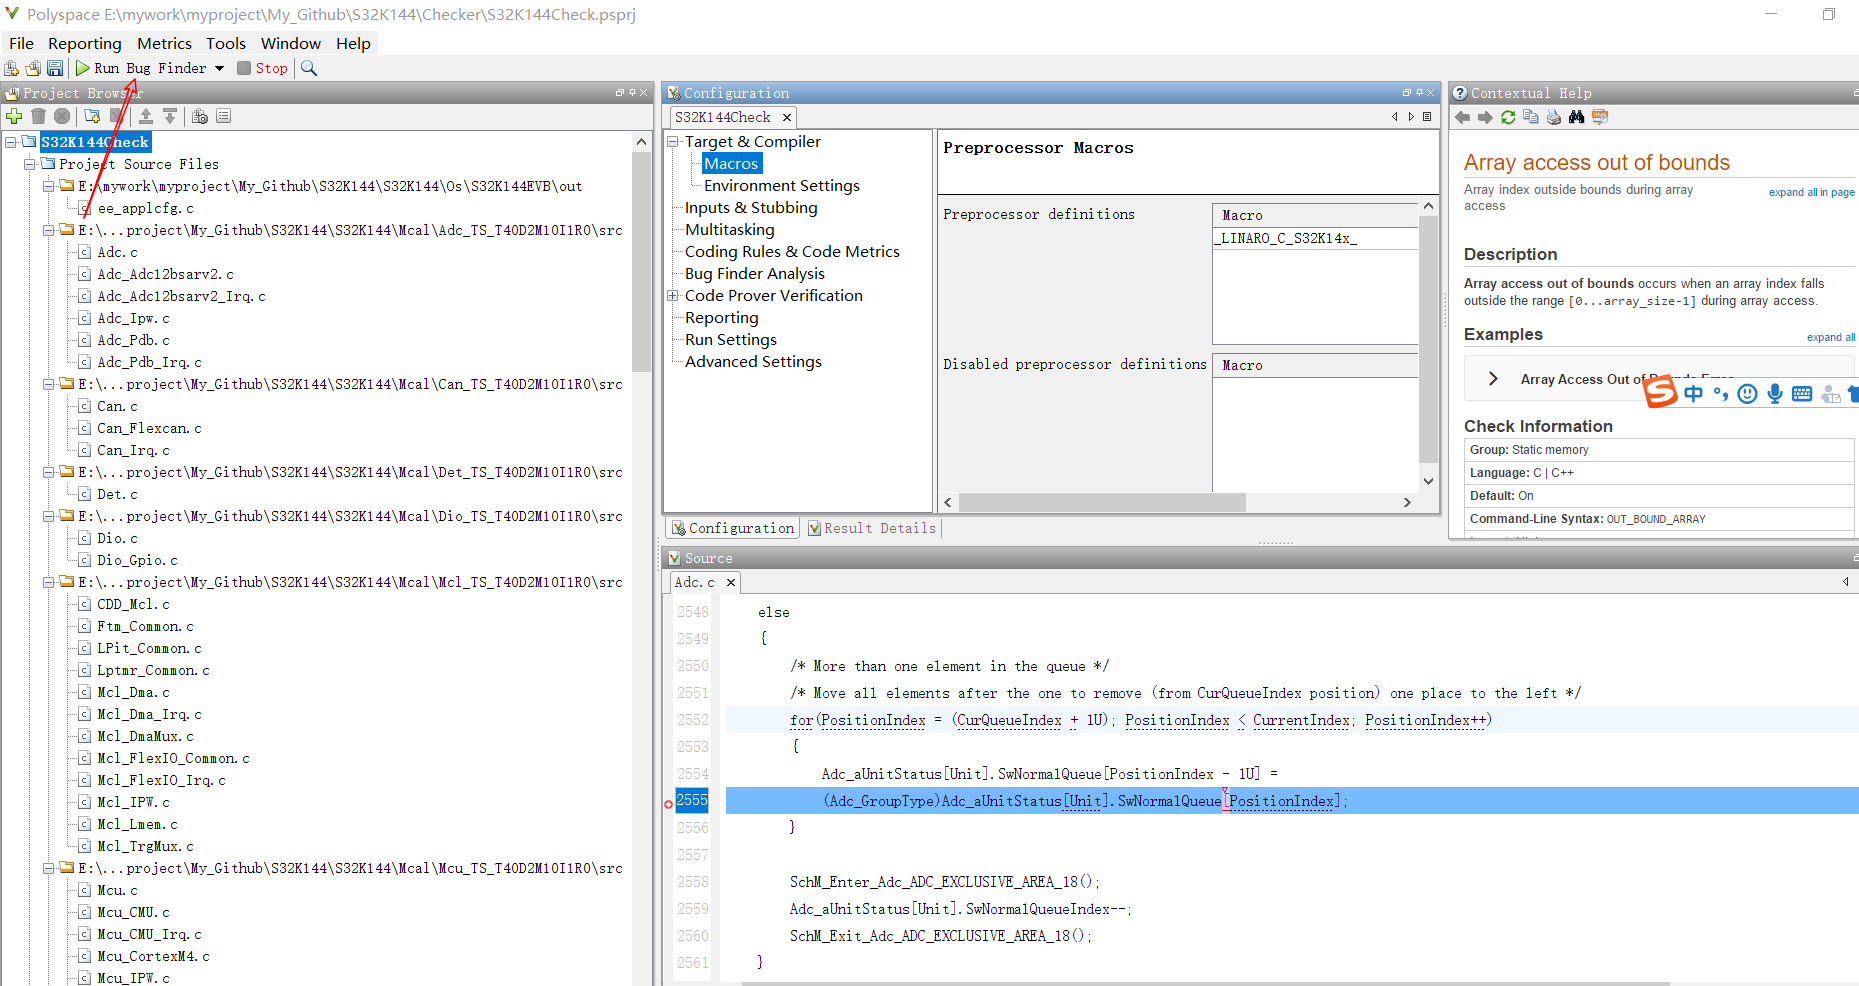The height and width of the screenshot is (986, 1859).
Task: Select Macros in the configuration tree
Action: click(731, 164)
